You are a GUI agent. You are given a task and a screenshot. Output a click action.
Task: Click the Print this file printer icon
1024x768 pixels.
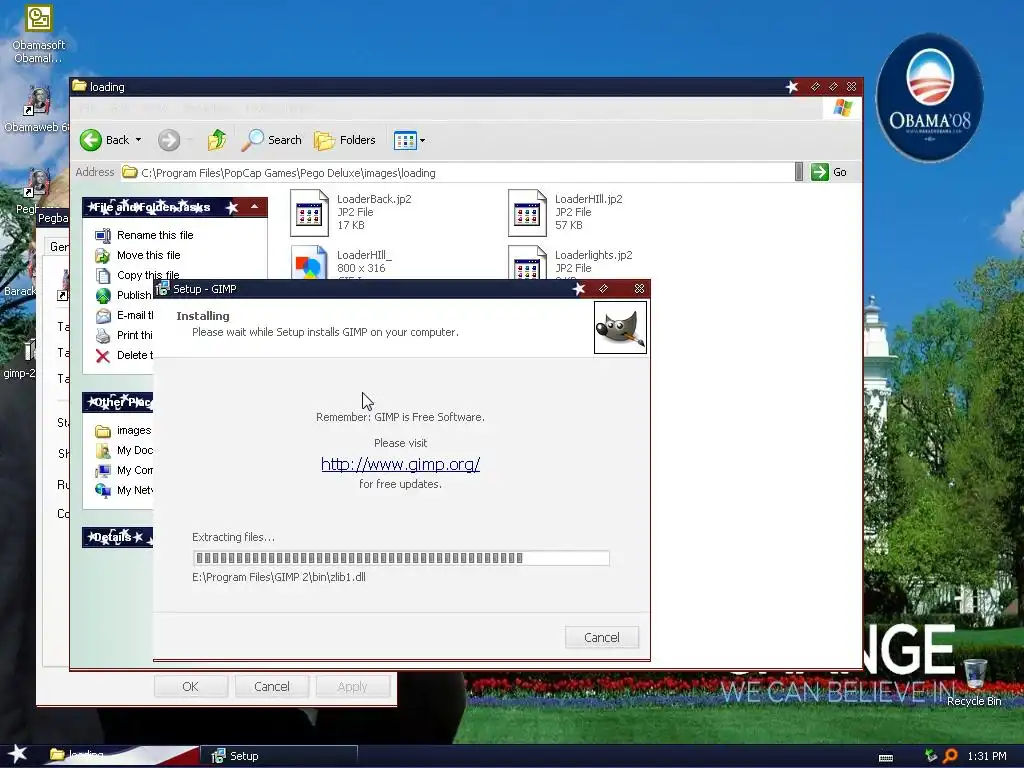tap(103, 336)
